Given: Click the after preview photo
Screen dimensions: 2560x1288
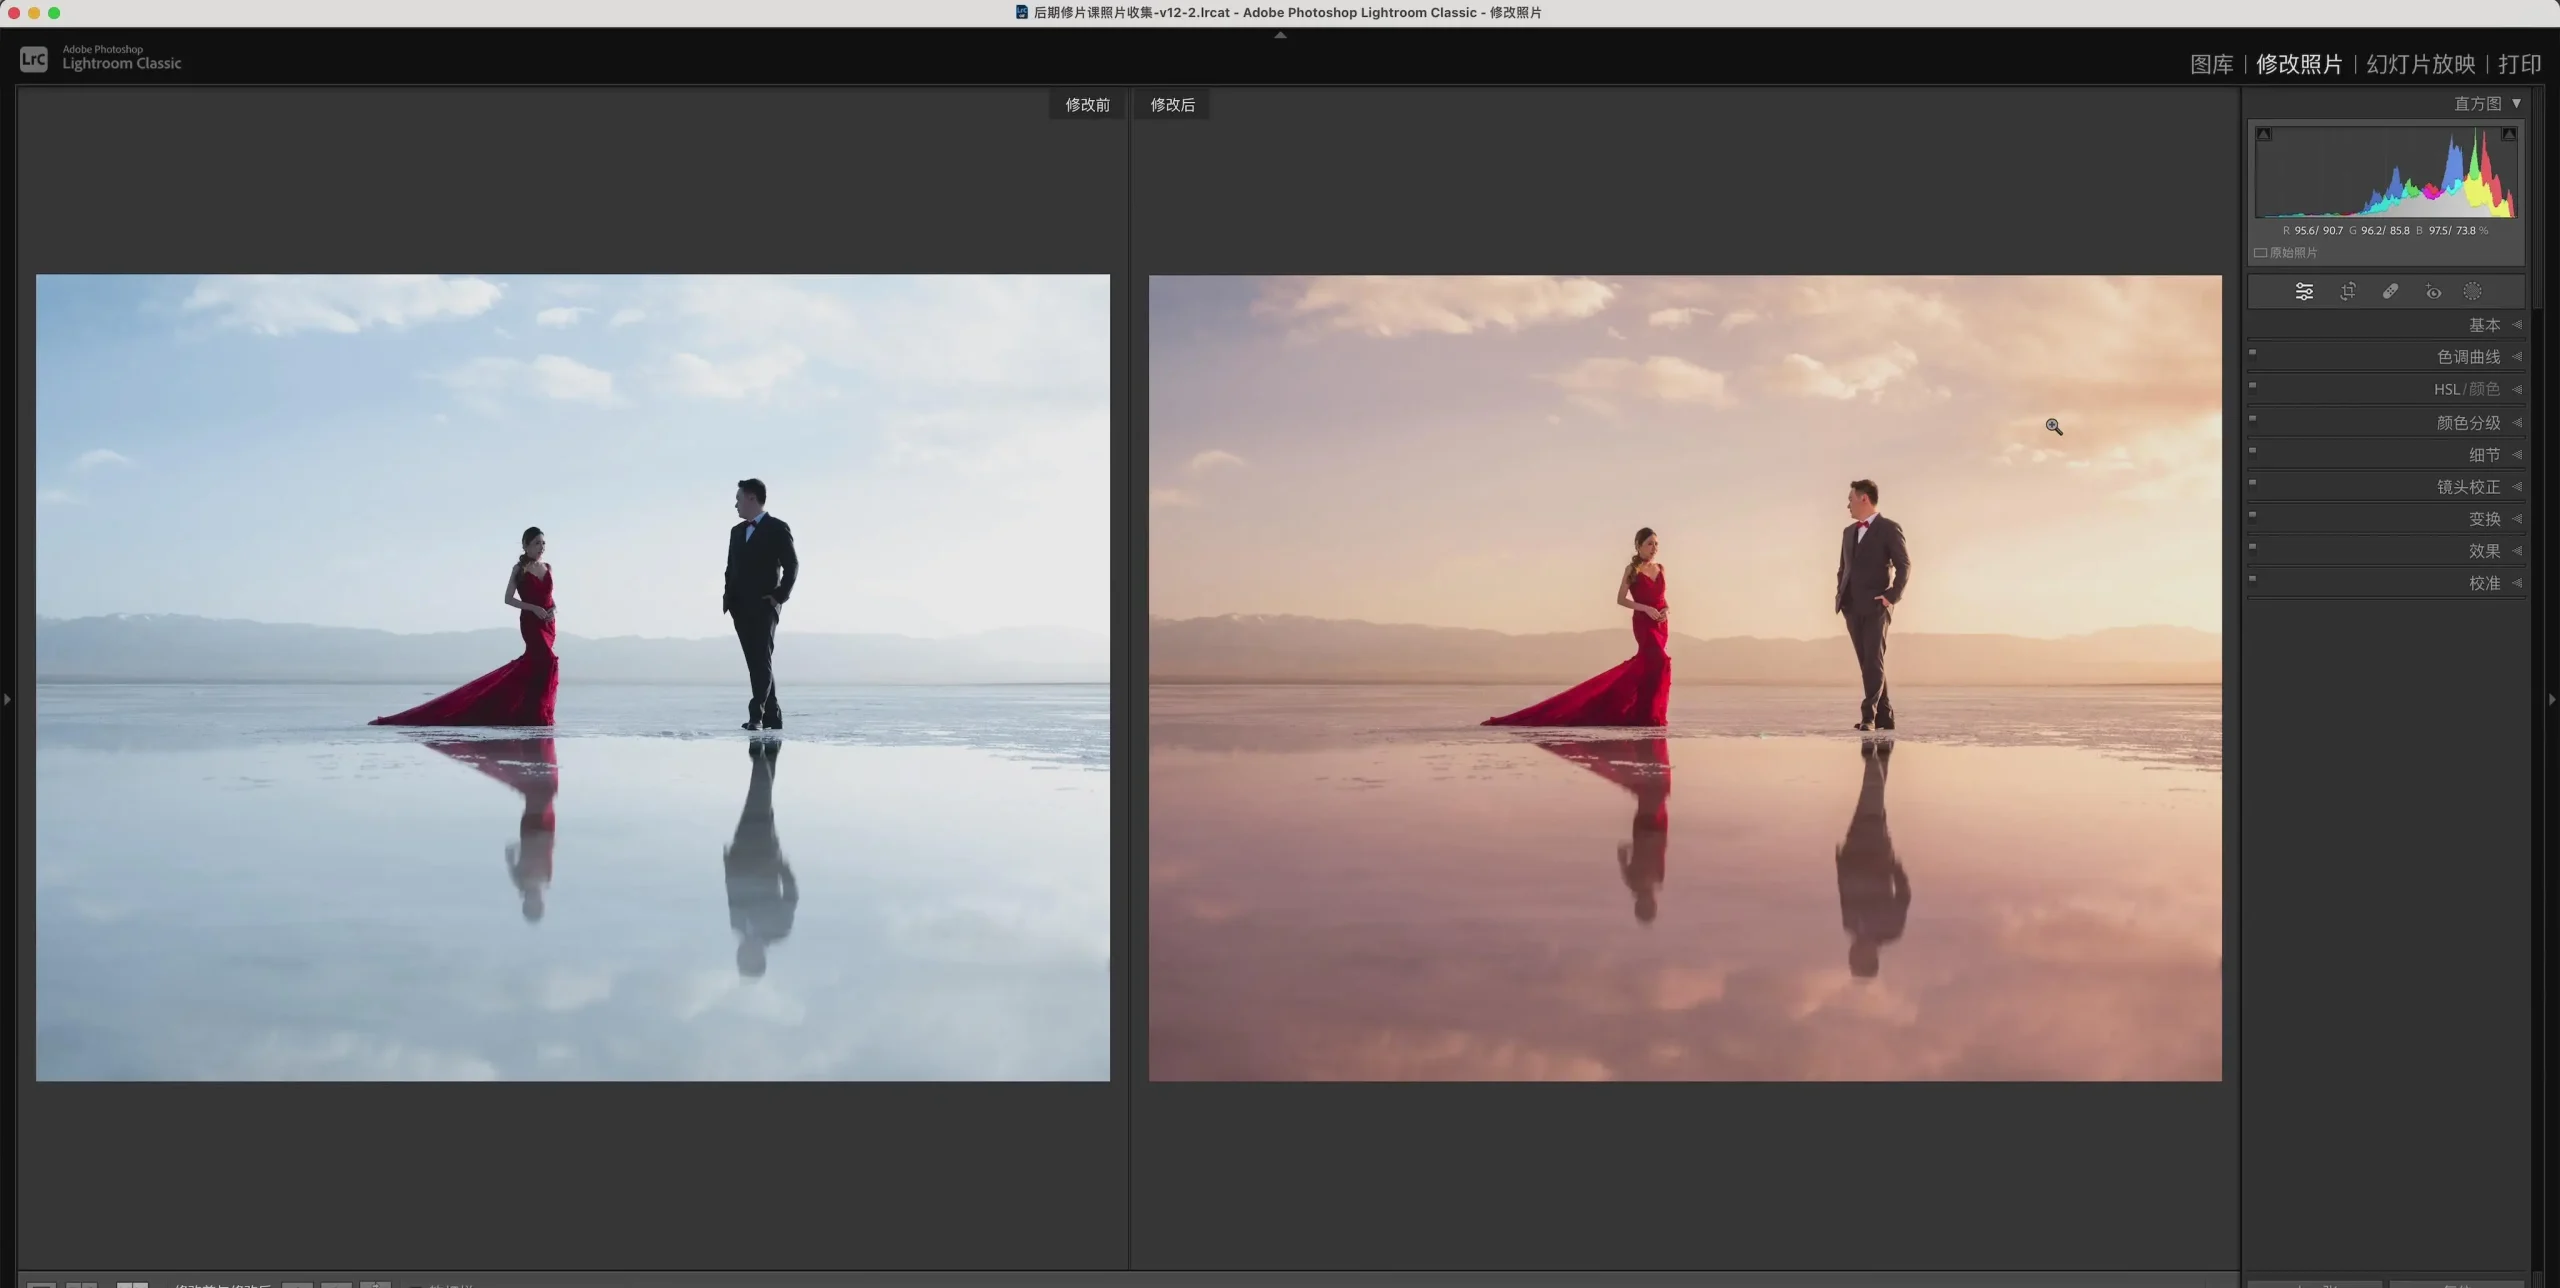Looking at the screenshot, I should click(1685, 678).
